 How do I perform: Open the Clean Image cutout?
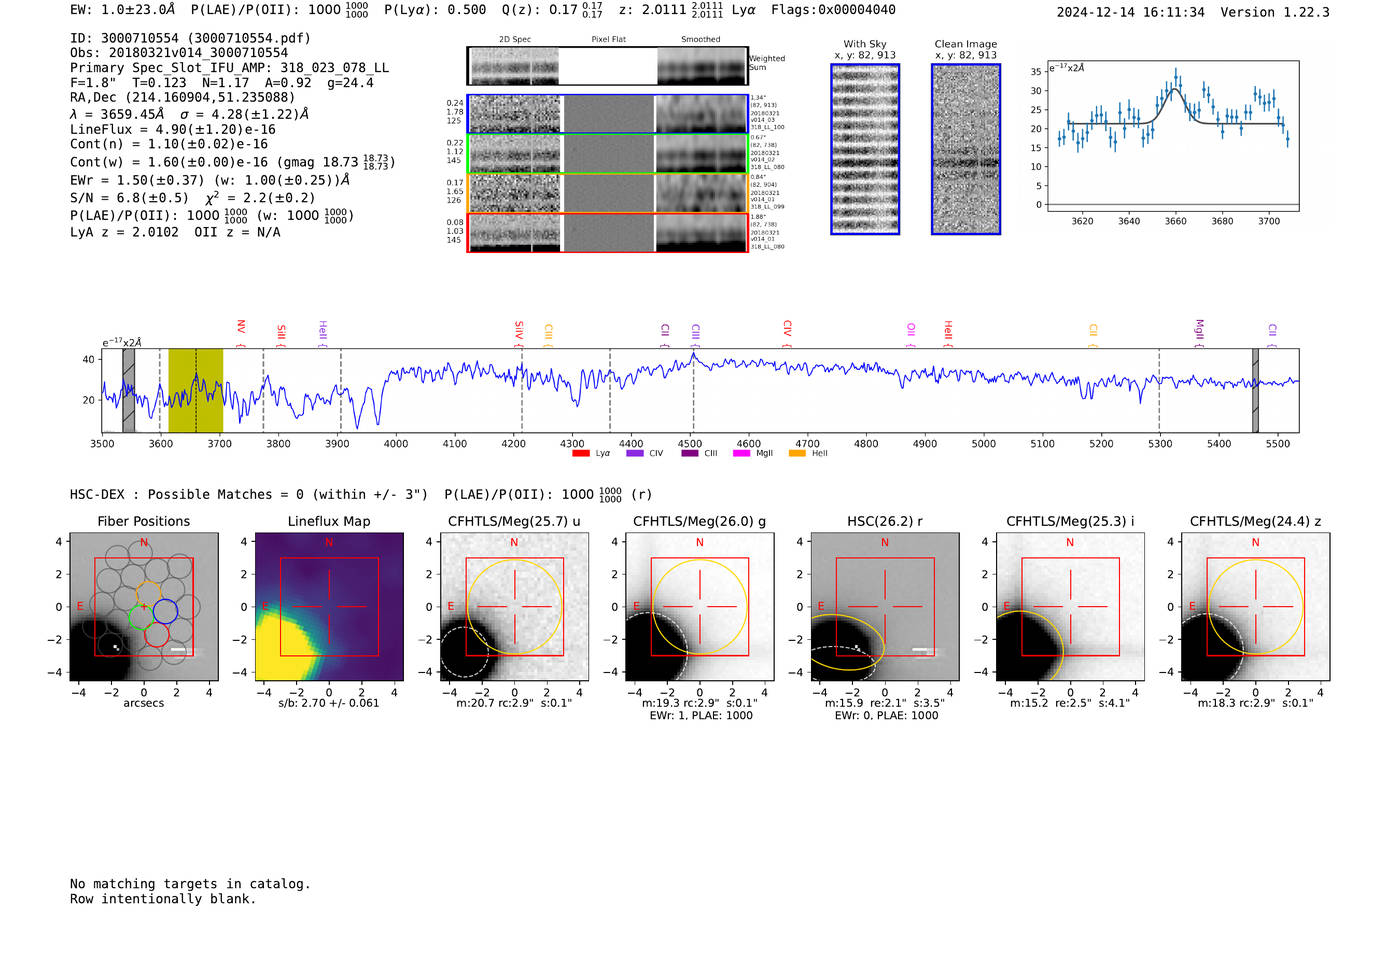(x=966, y=149)
